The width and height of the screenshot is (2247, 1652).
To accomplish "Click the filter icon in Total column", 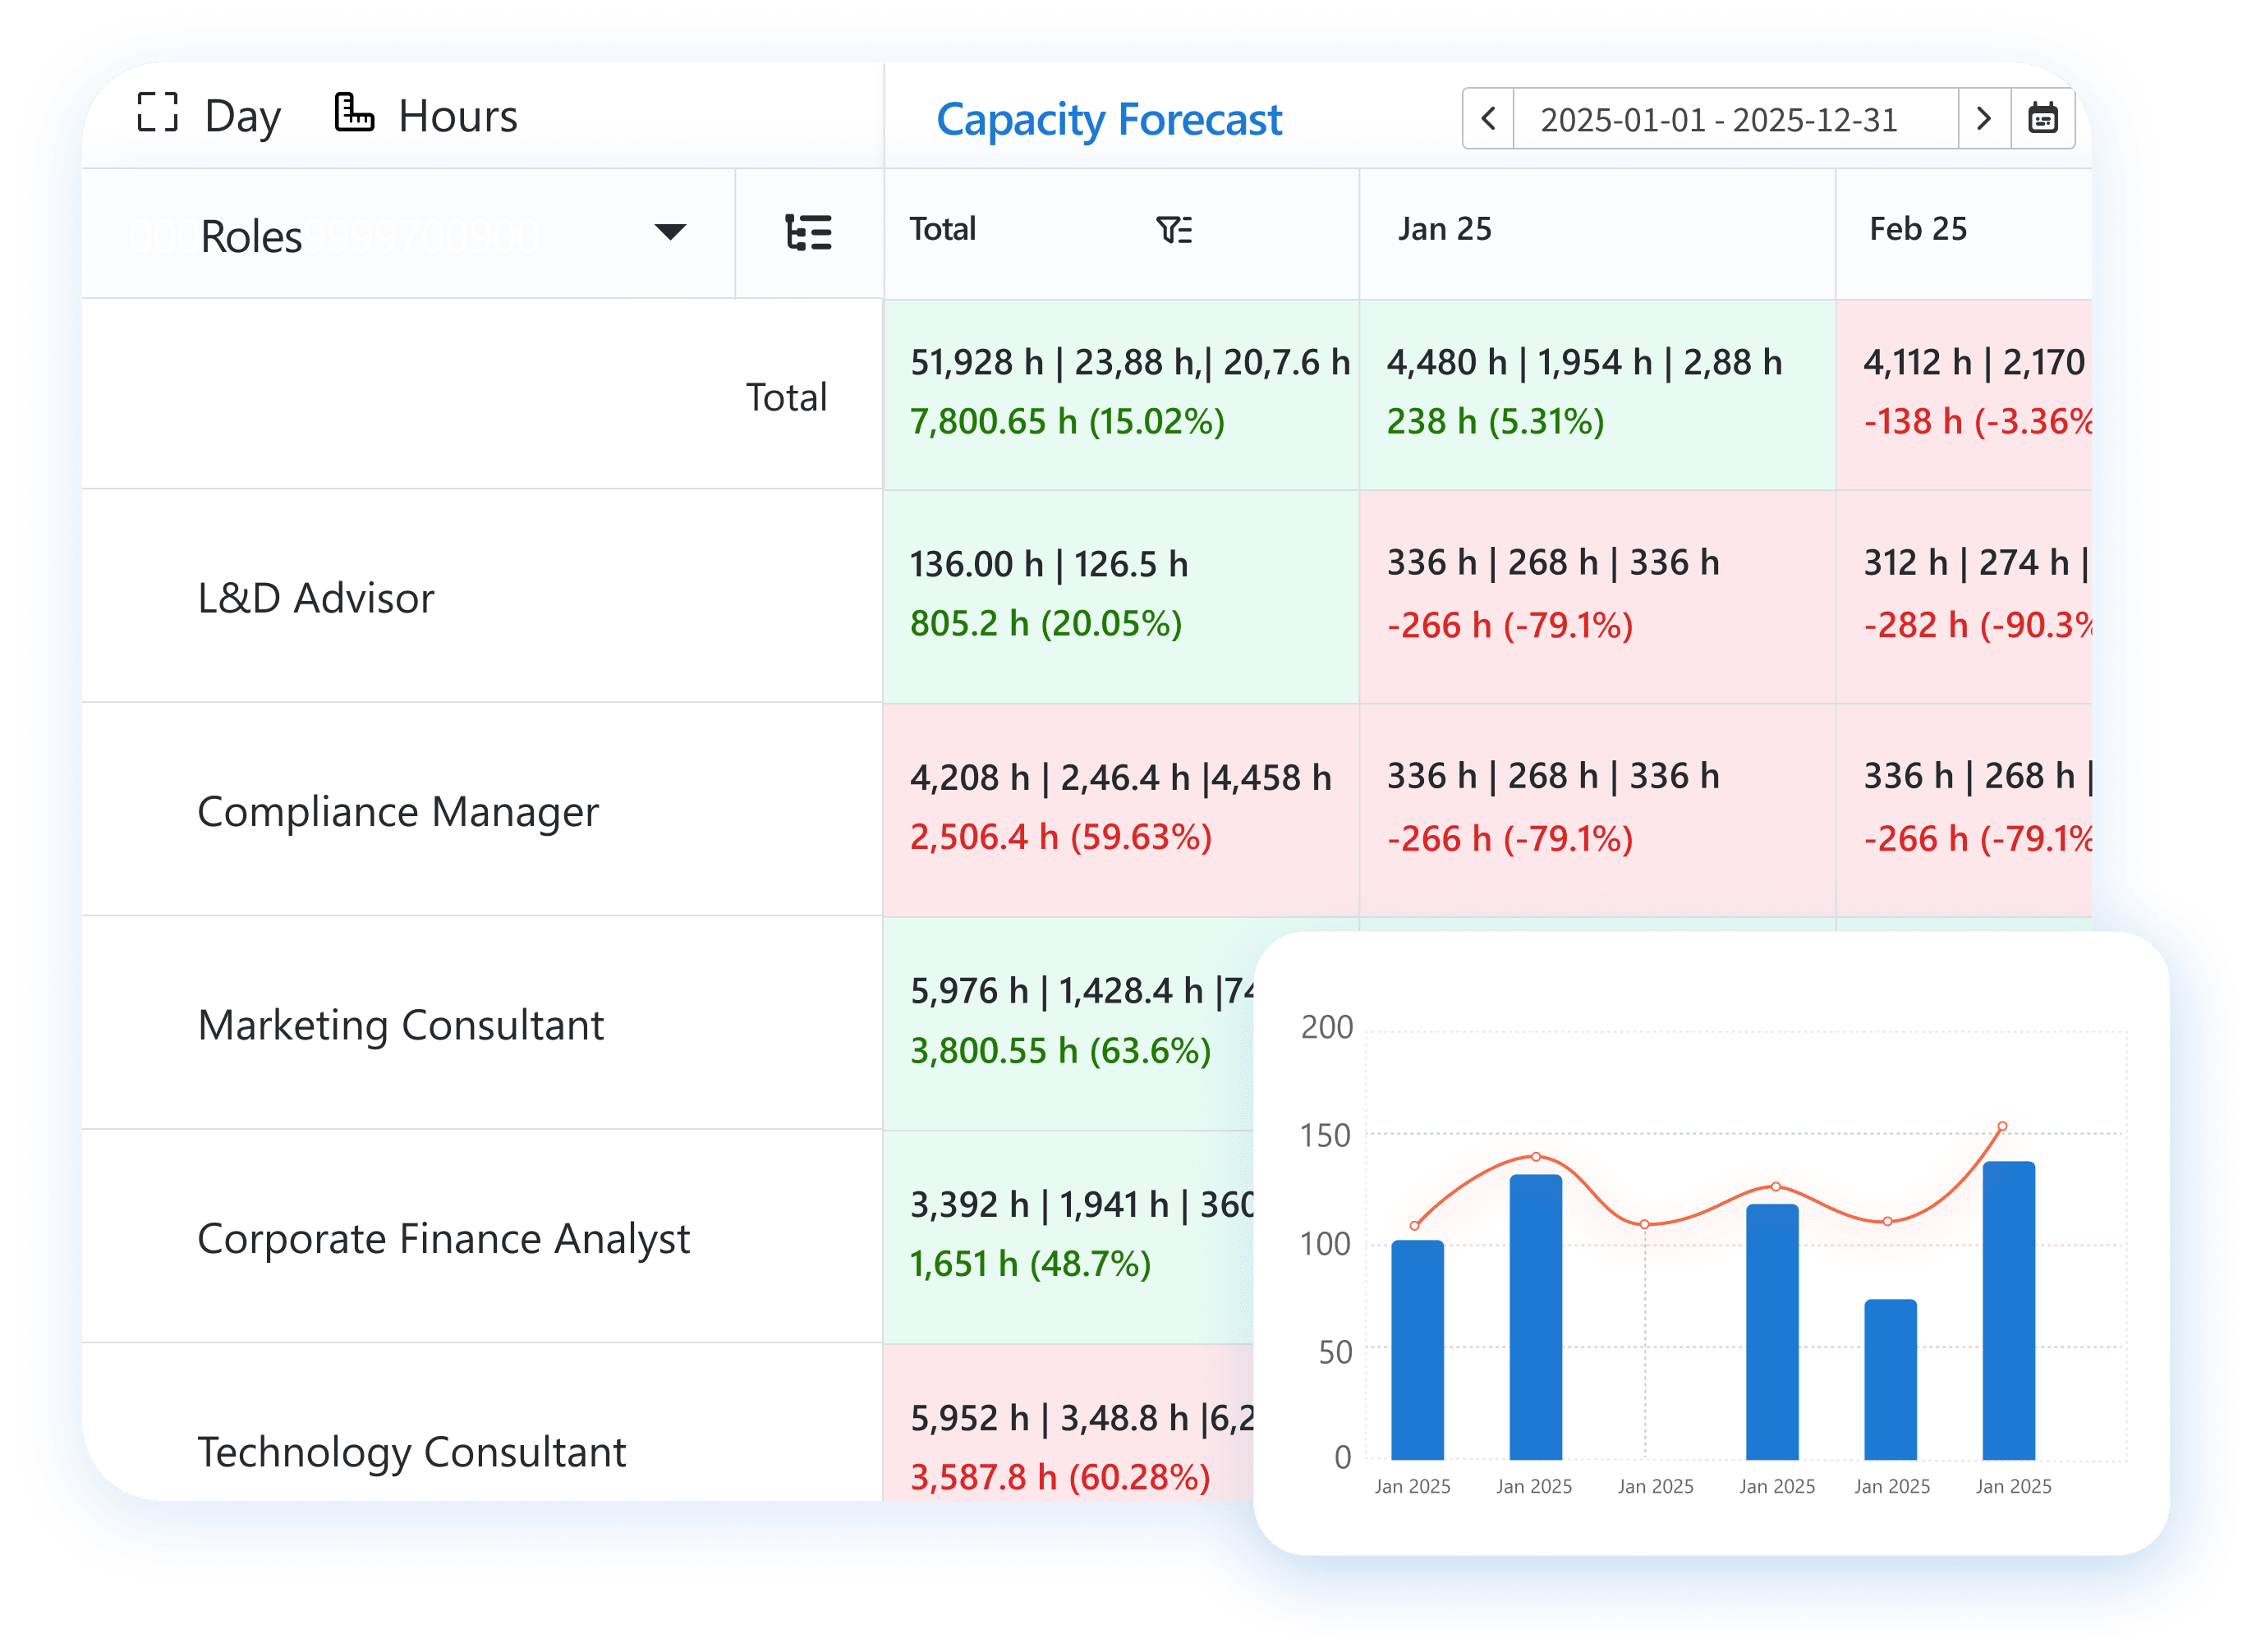I will (1173, 230).
